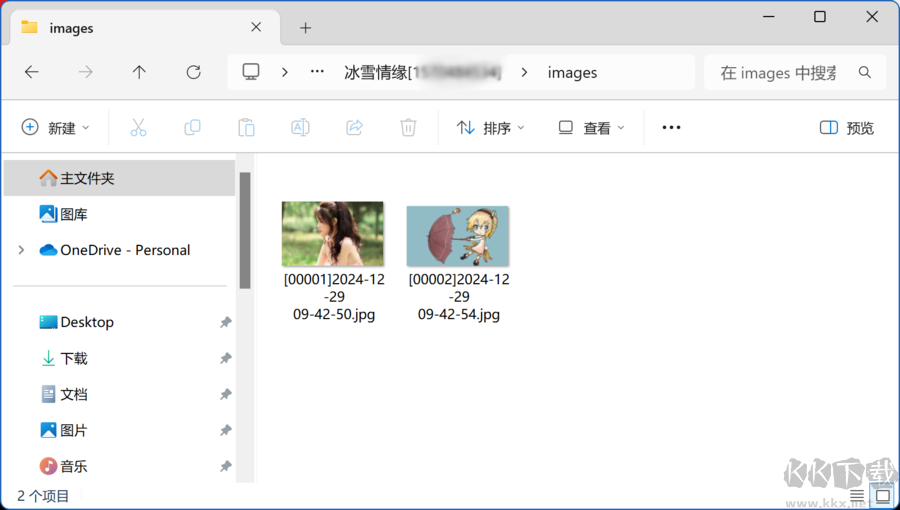Screen dimensions: 900x510
Task: Open 图片 pictures folder
Action: (64, 430)
